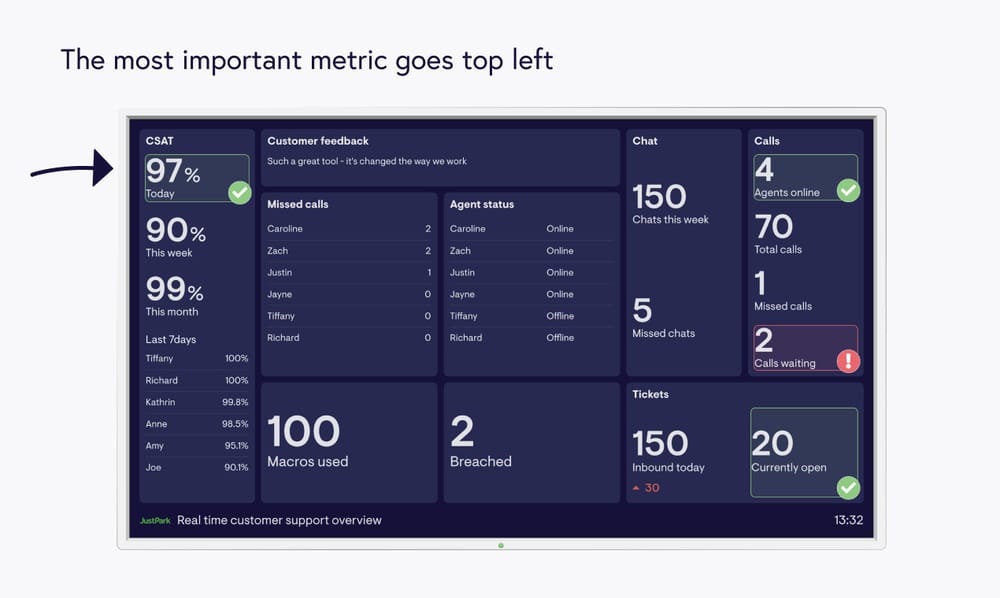
Task: Click the red triangle next to 30 inbound
Action: pyautogui.click(x=634, y=488)
